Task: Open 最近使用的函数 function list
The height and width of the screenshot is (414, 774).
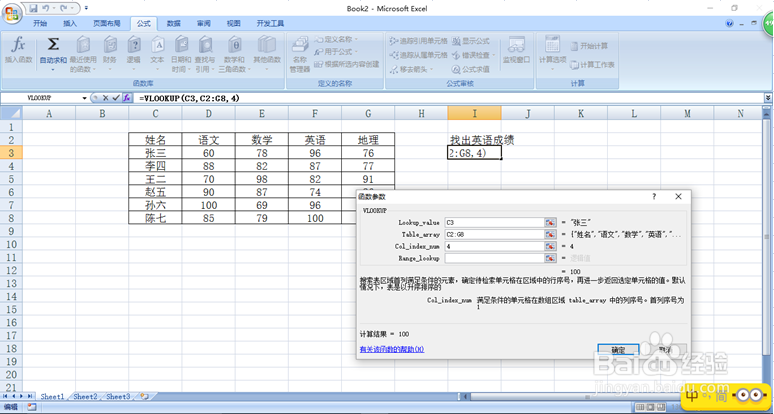Action: click(83, 54)
